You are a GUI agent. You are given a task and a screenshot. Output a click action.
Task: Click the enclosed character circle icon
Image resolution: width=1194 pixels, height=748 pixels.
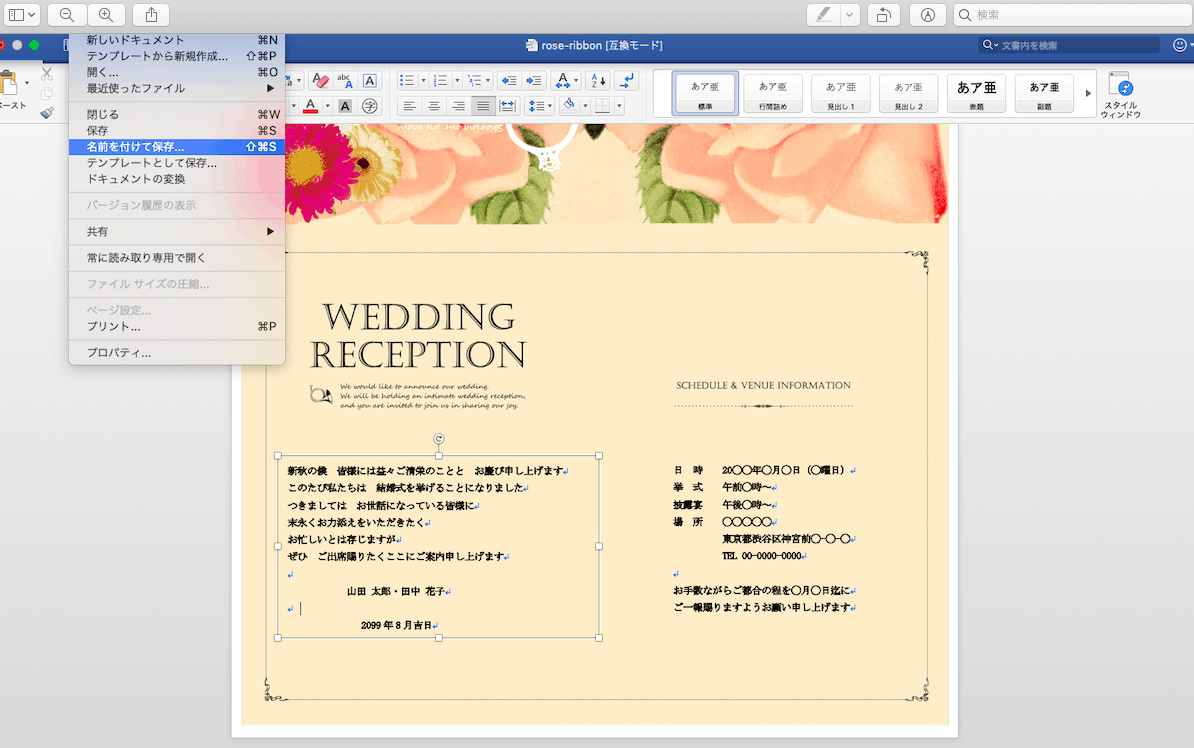(370, 106)
